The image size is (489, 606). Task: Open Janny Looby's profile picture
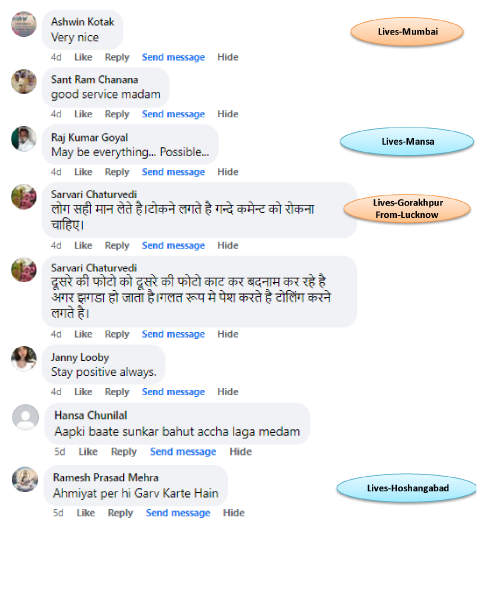[x=24, y=358]
